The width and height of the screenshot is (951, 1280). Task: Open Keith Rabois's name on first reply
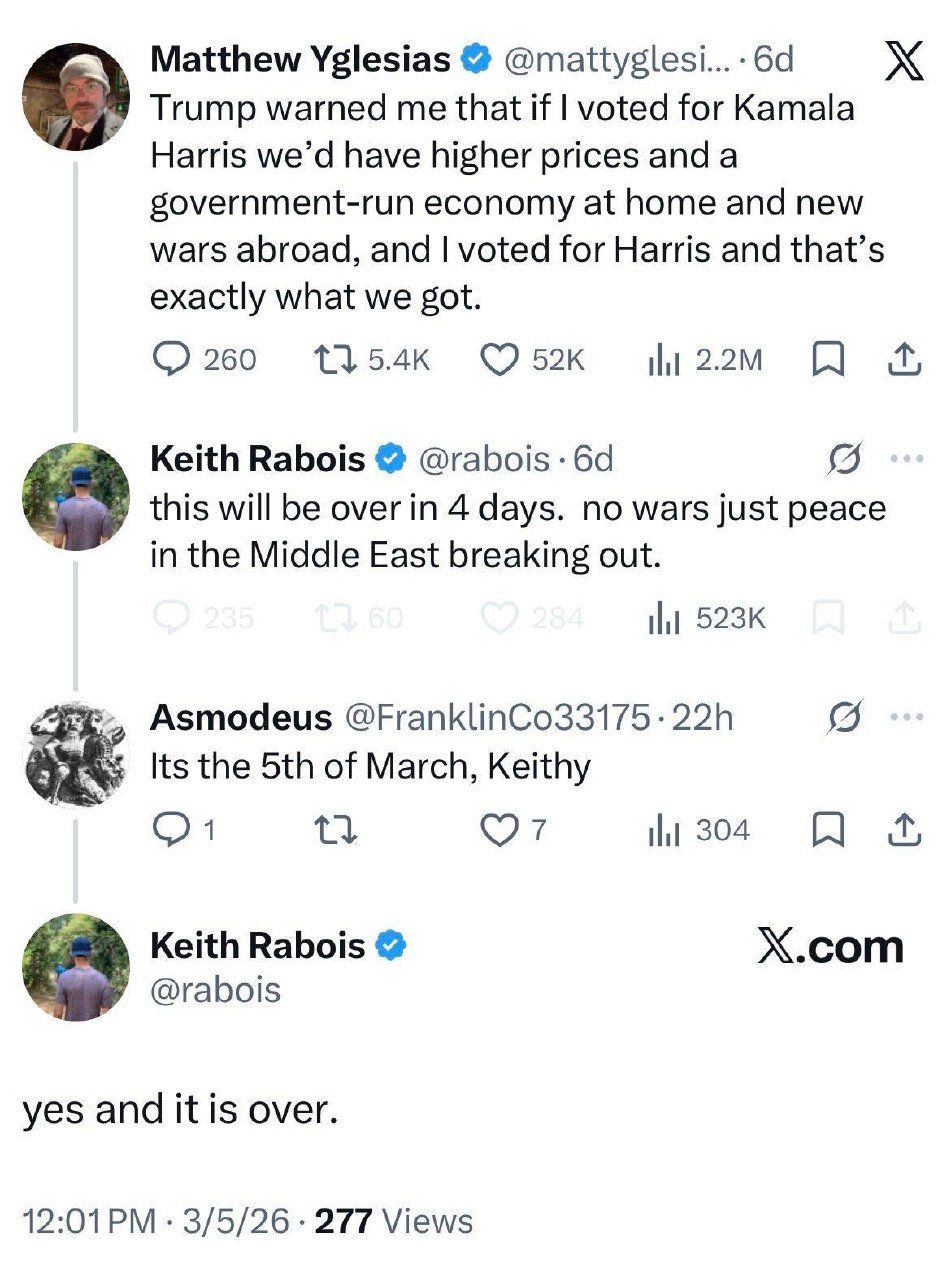click(x=257, y=459)
